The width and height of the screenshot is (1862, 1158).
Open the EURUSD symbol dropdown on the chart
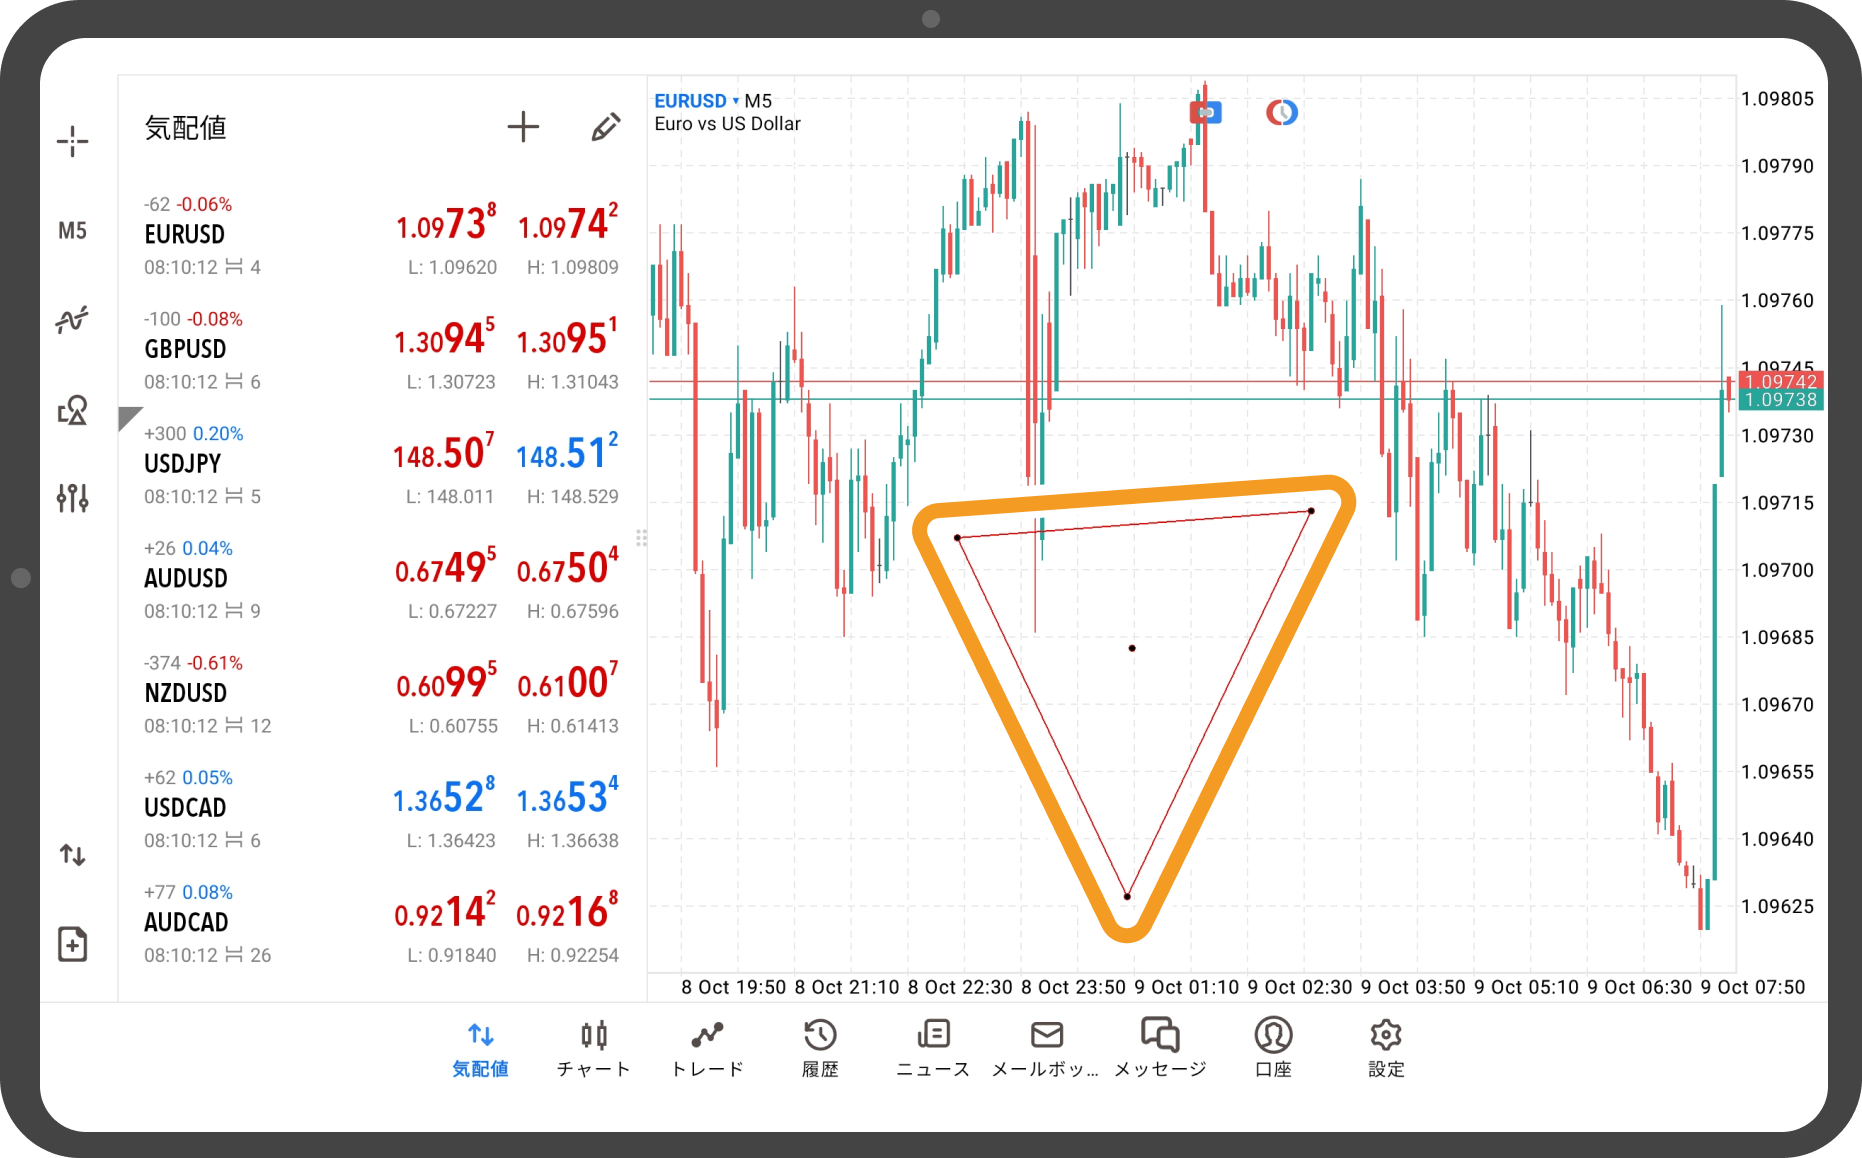tap(696, 101)
